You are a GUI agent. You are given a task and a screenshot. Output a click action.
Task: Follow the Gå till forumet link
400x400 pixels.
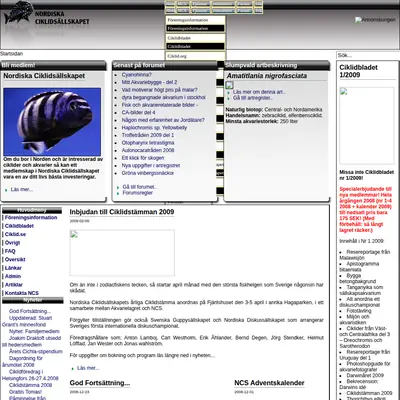point(139,187)
